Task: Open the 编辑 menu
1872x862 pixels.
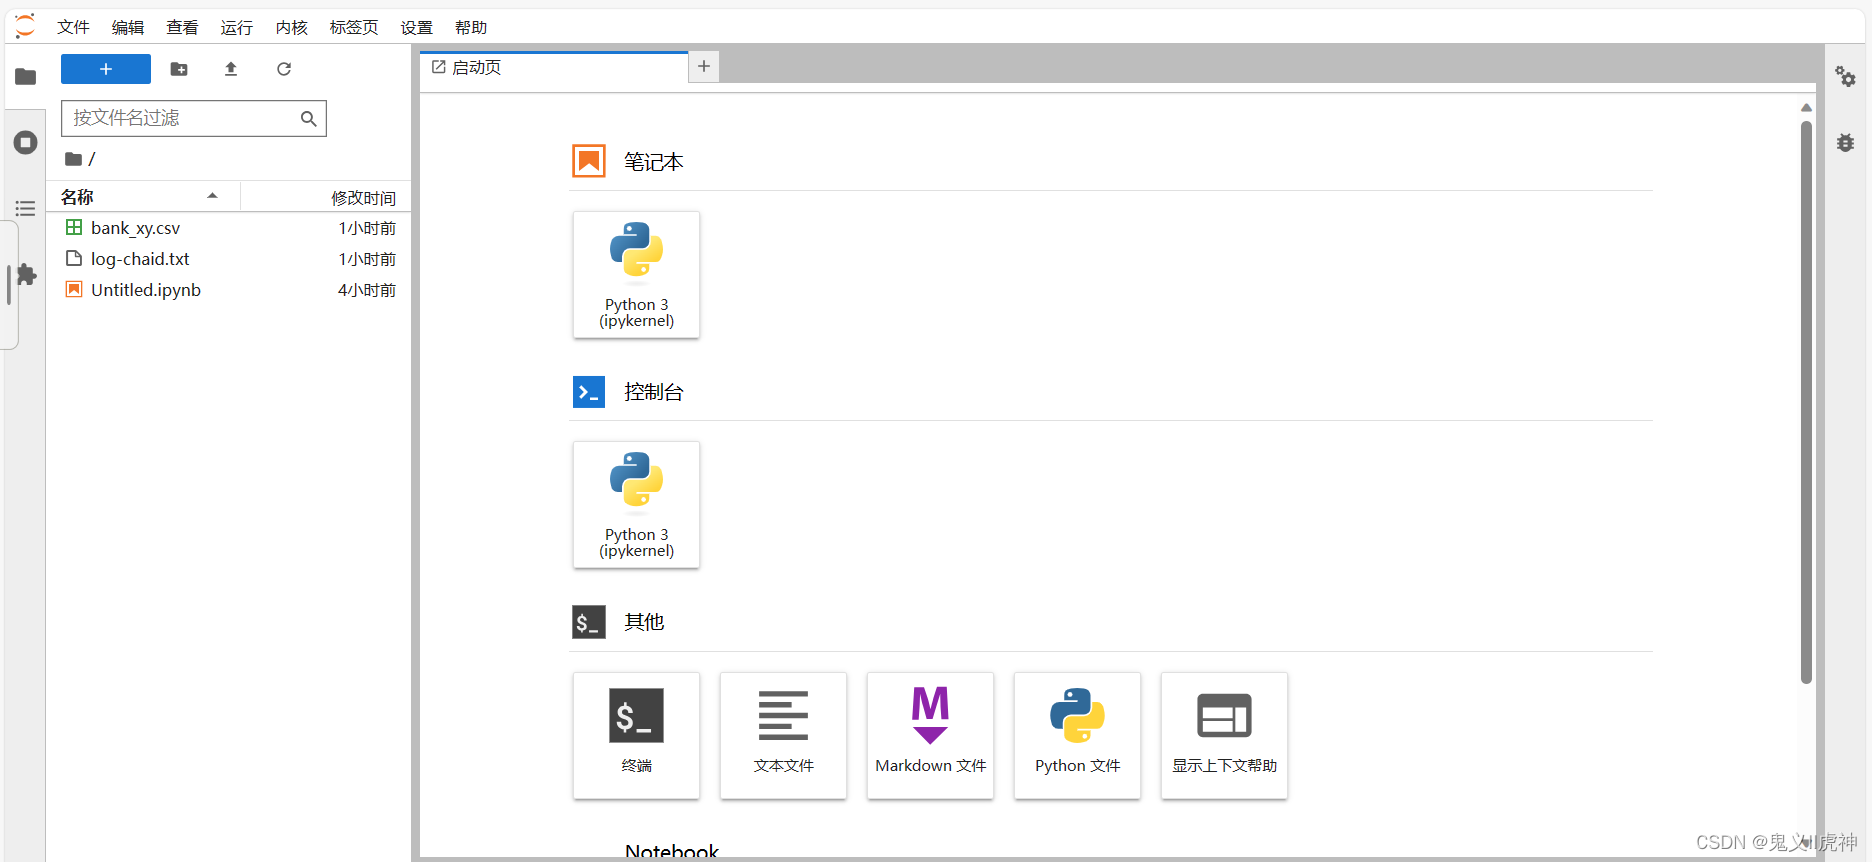Action: point(128,27)
